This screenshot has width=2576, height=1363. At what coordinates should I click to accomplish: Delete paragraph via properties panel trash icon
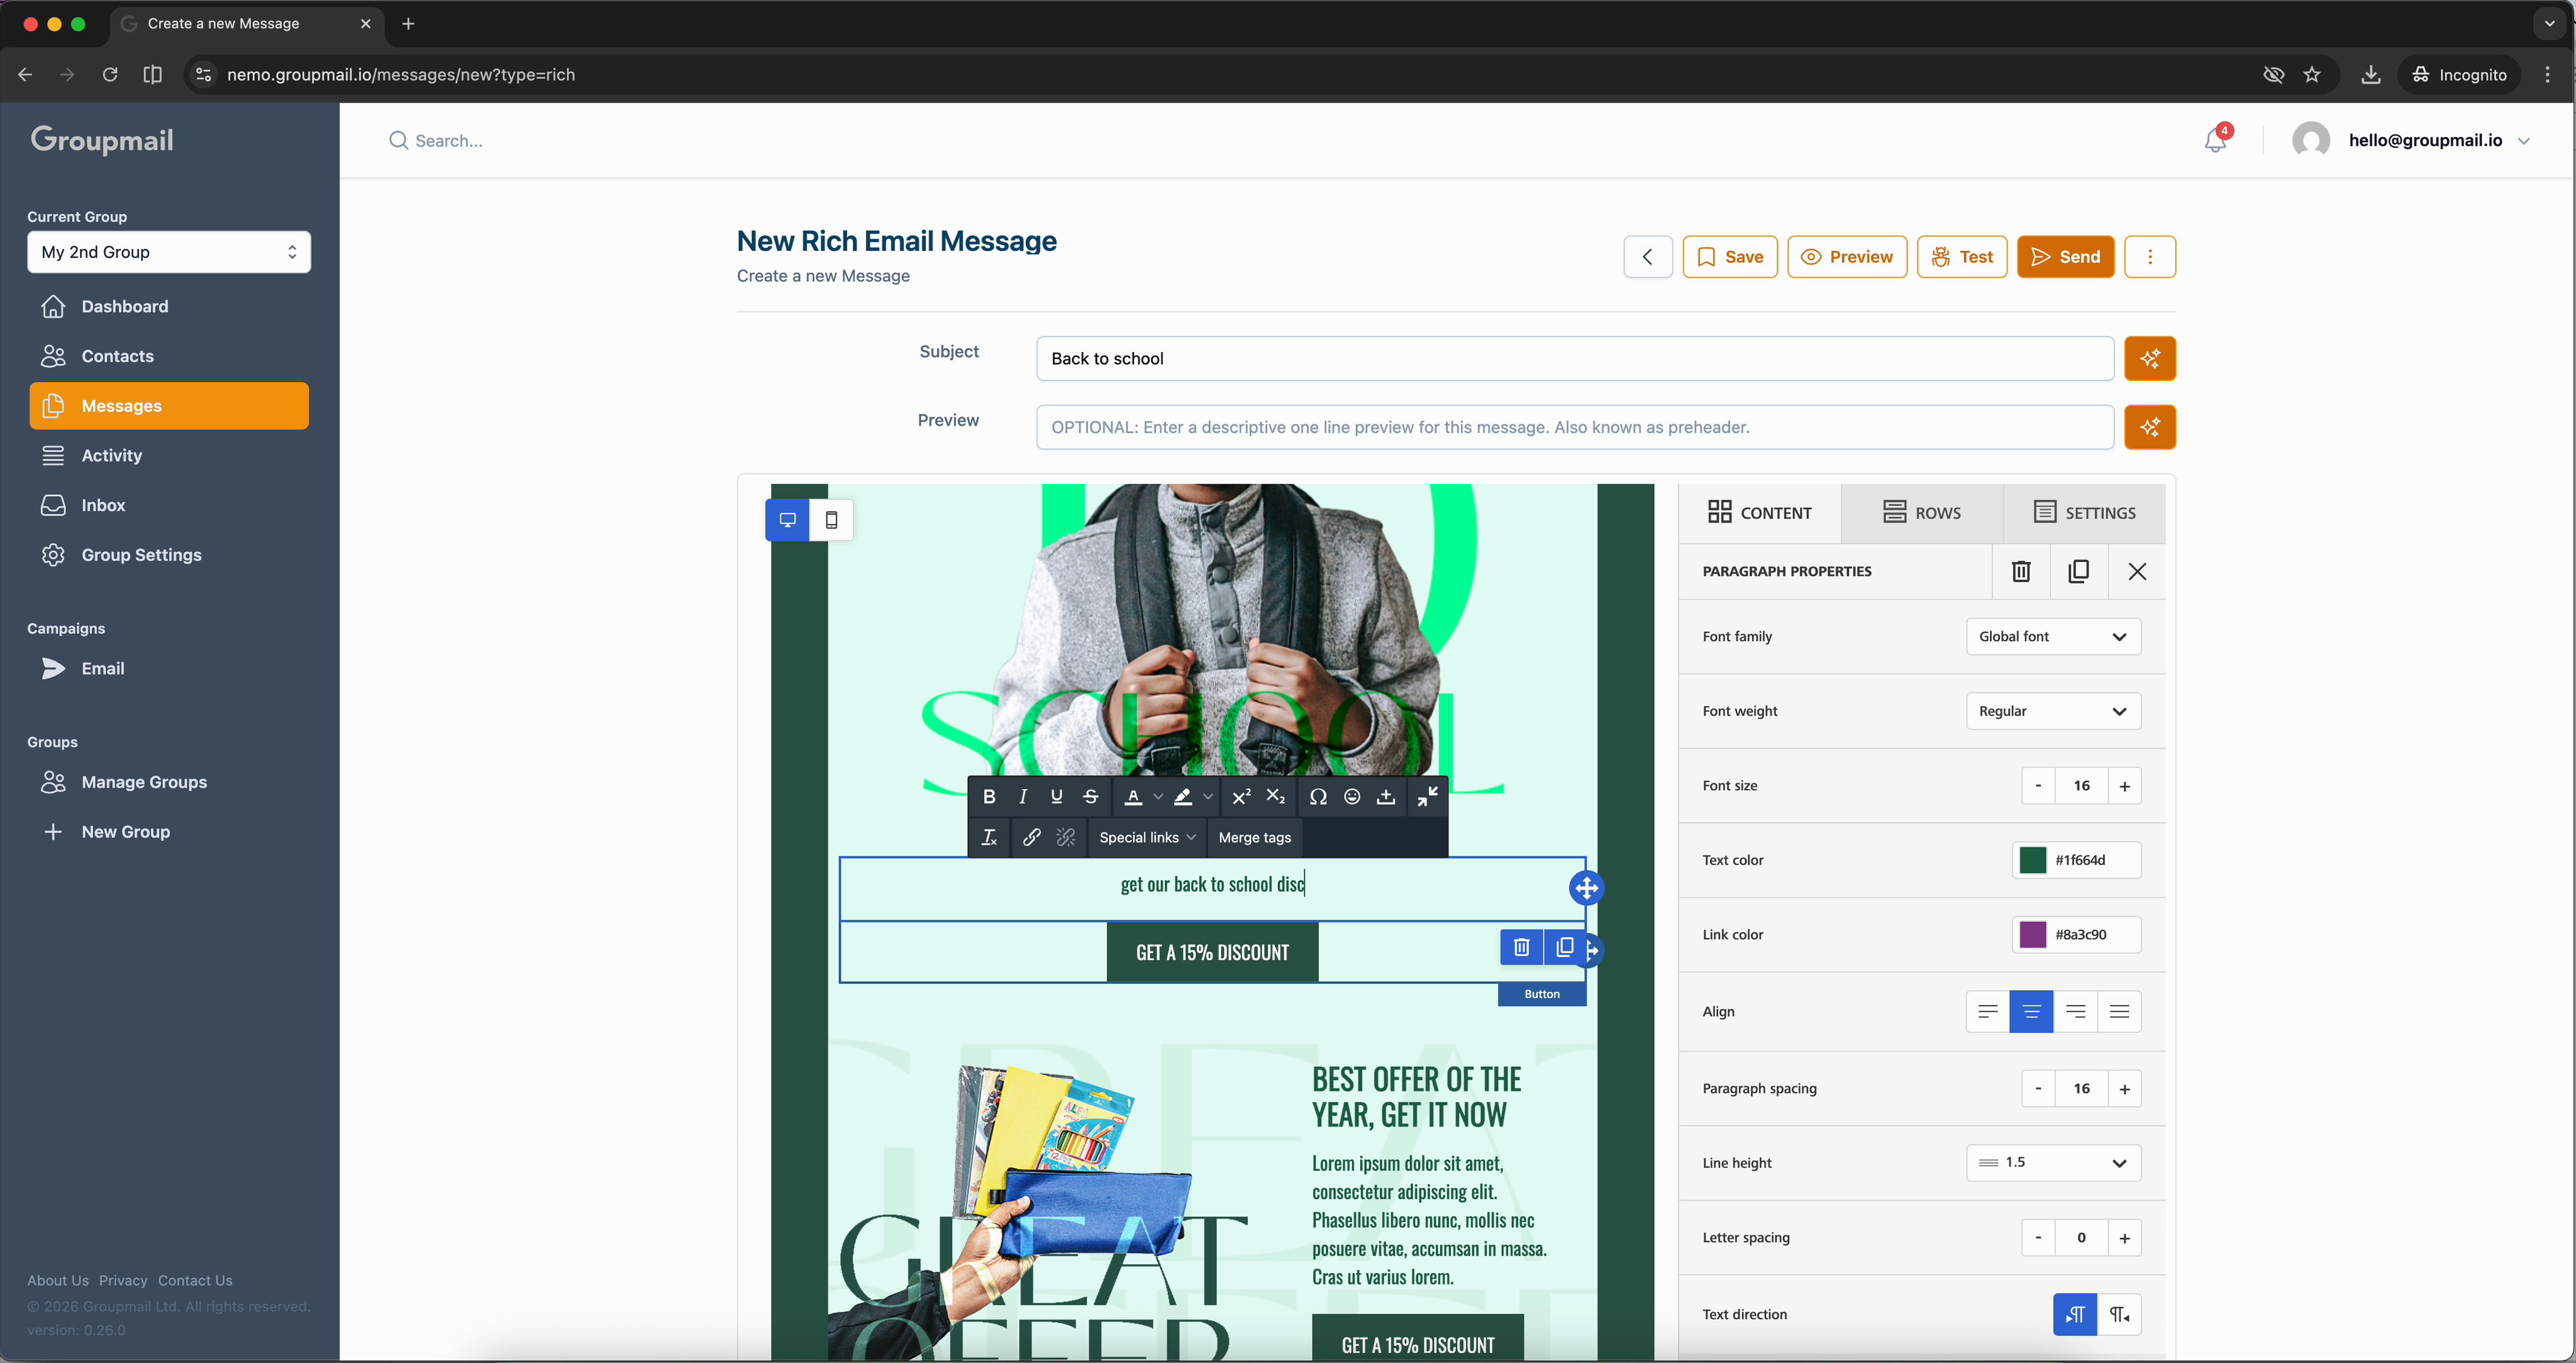point(2021,571)
